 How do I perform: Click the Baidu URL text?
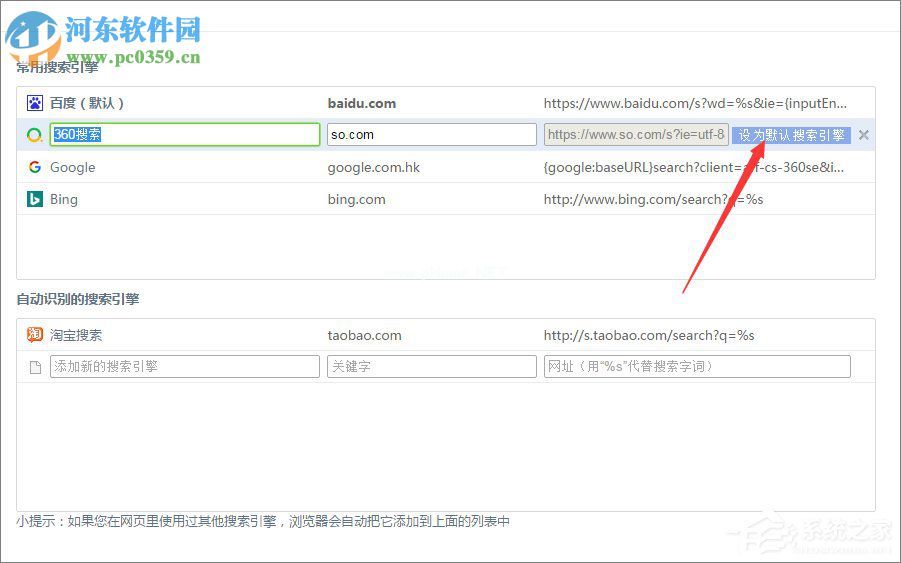click(696, 103)
